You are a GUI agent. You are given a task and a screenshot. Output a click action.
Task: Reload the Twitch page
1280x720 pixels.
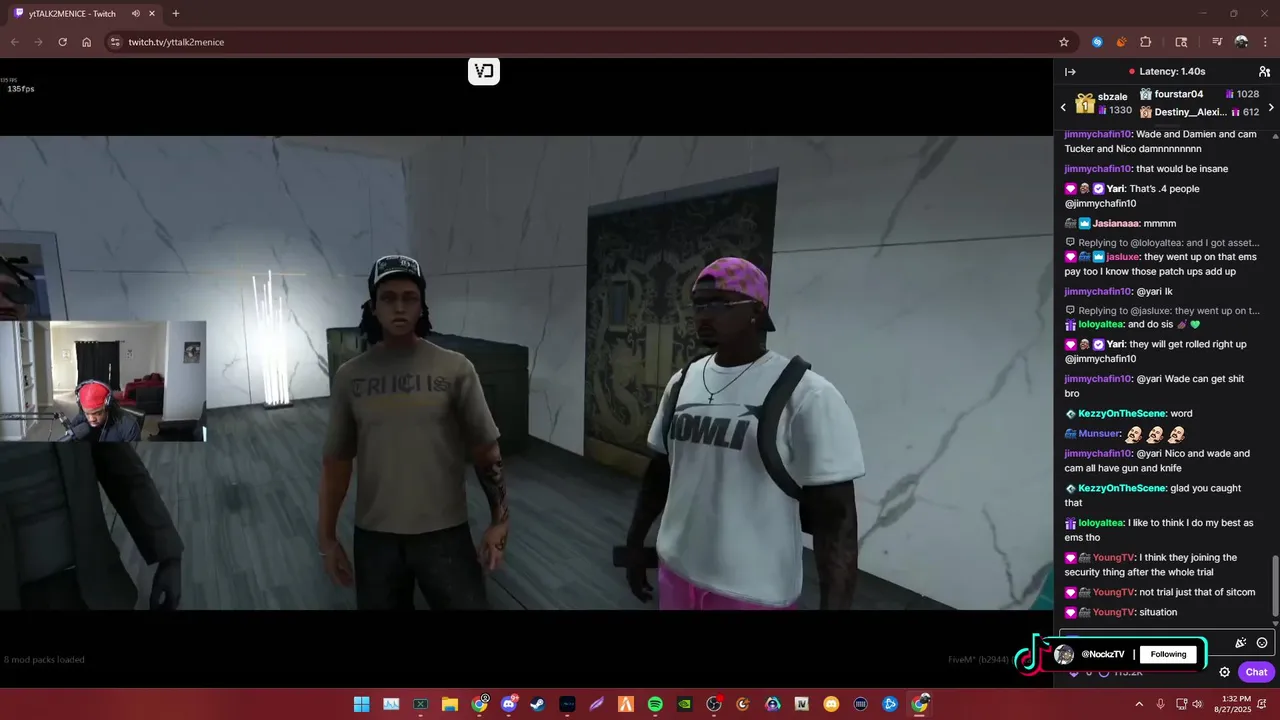coord(62,42)
